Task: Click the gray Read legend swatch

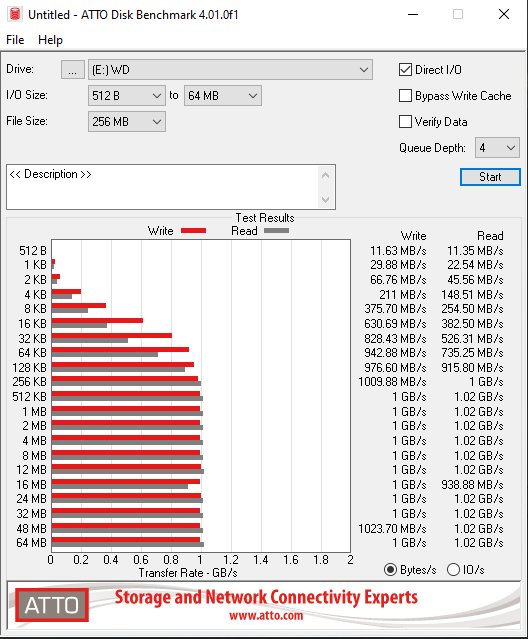Action: pos(277,231)
